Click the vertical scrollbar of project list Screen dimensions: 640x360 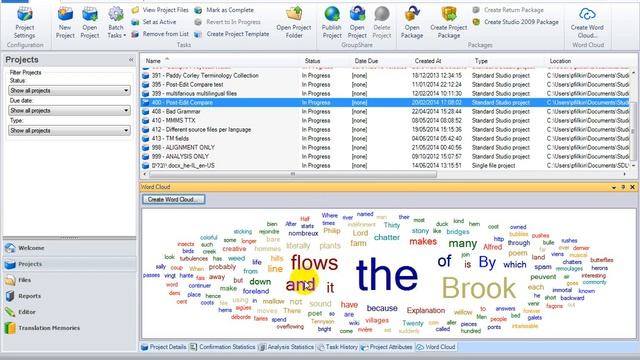[x=633, y=131]
